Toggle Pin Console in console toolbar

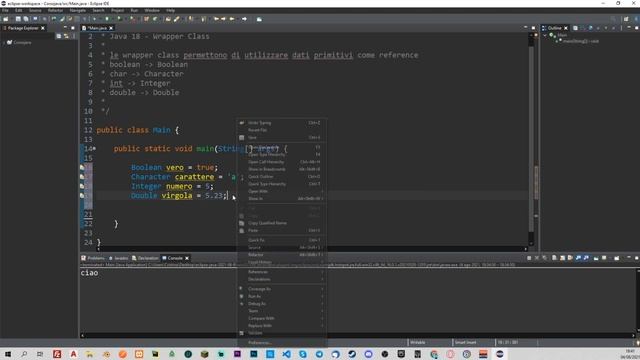[x=596, y=258]
